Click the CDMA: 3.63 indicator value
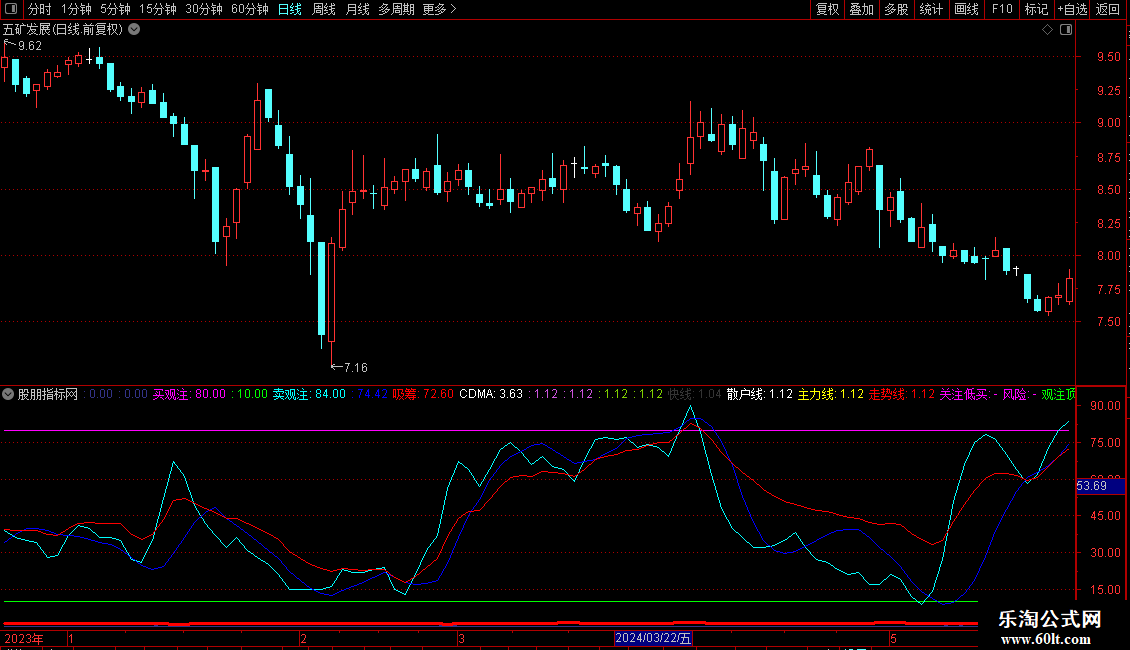 click(491, 394)
